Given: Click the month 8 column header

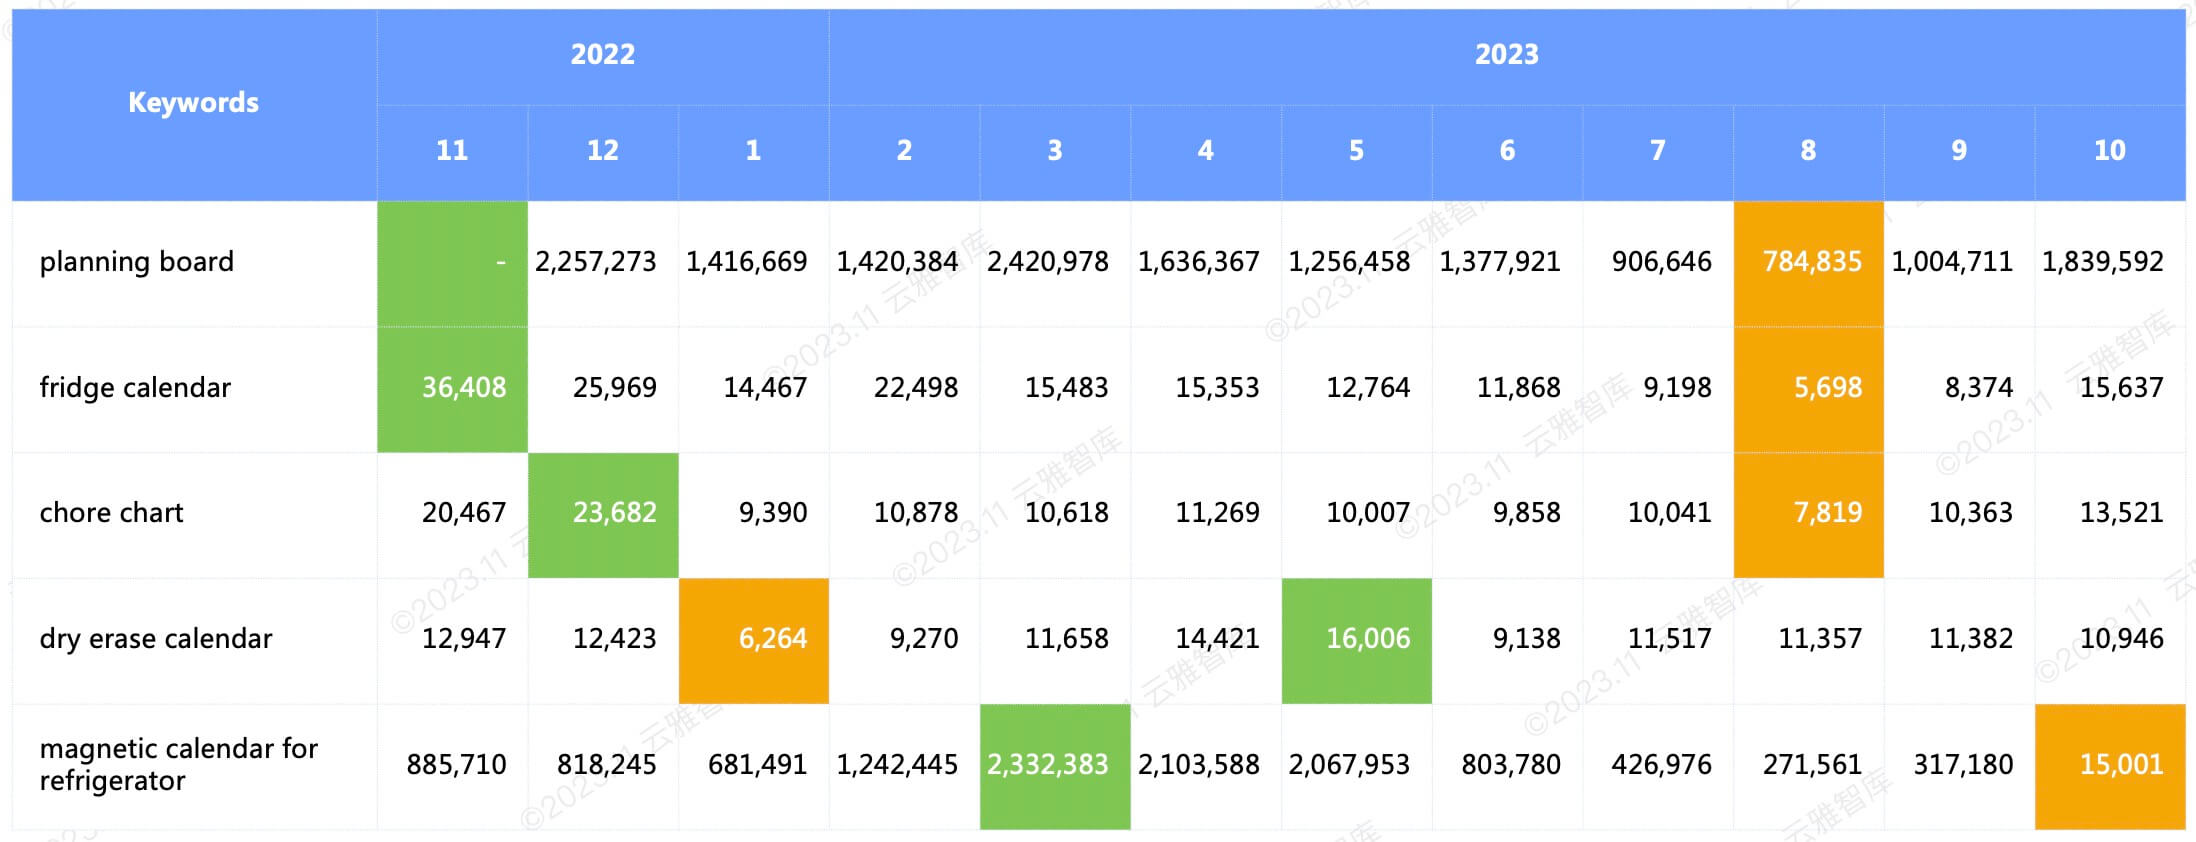Looking at the screenshot, I should click(x=1808, y=151).
